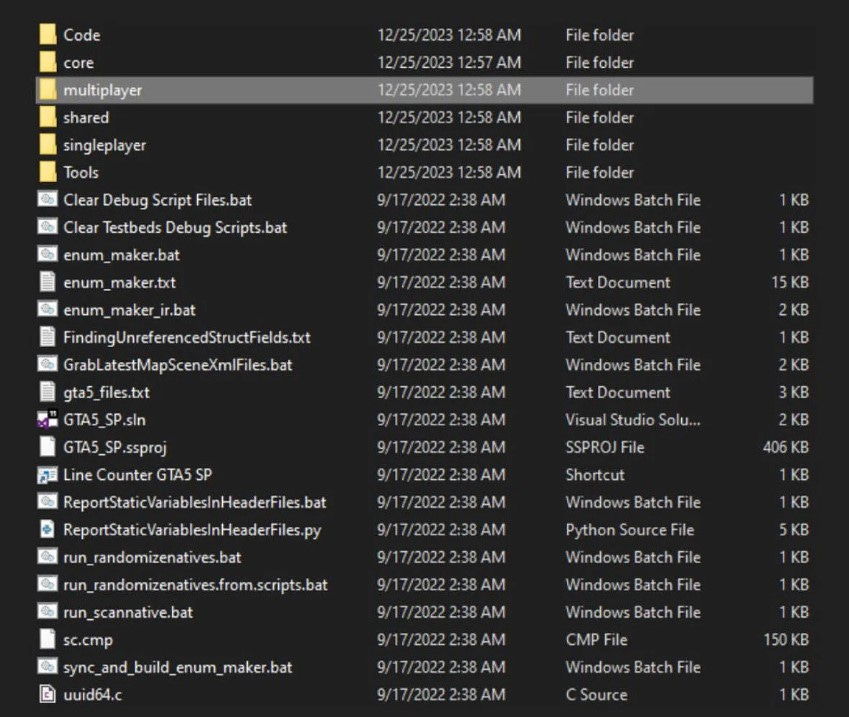
Task: Click the GrabLatestMapSceneXmlFiles.bat icon
Action: pos(48,364)
